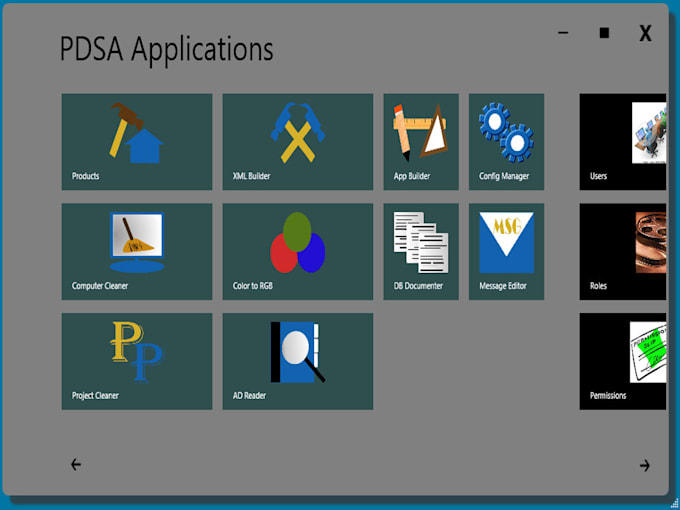This screenshot has height=510, width=680.
Task: Open the Products tile hammer-and-house icon
Action: click(137, 133)
